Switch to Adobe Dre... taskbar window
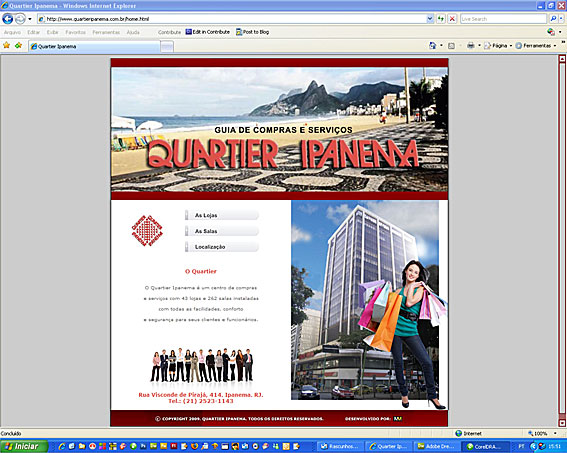The width and height of the screenshot is (567, 453). 436,446
